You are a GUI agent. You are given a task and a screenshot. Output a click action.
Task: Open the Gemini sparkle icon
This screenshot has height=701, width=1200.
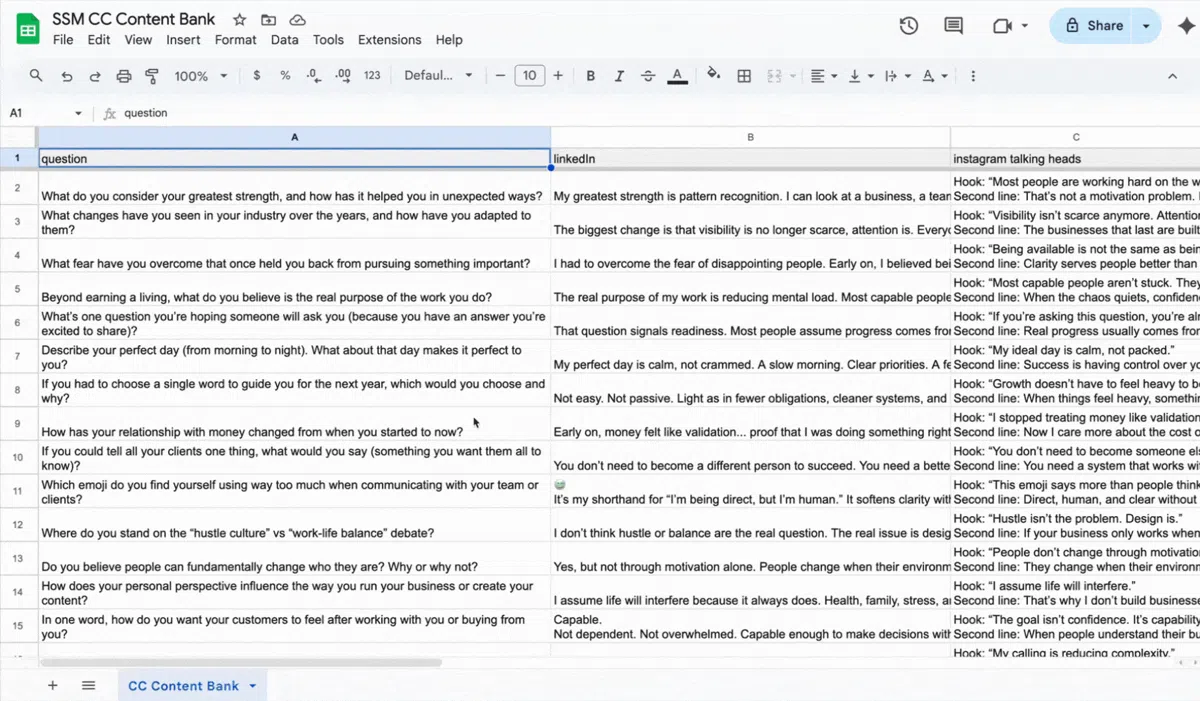[1186, 26]
